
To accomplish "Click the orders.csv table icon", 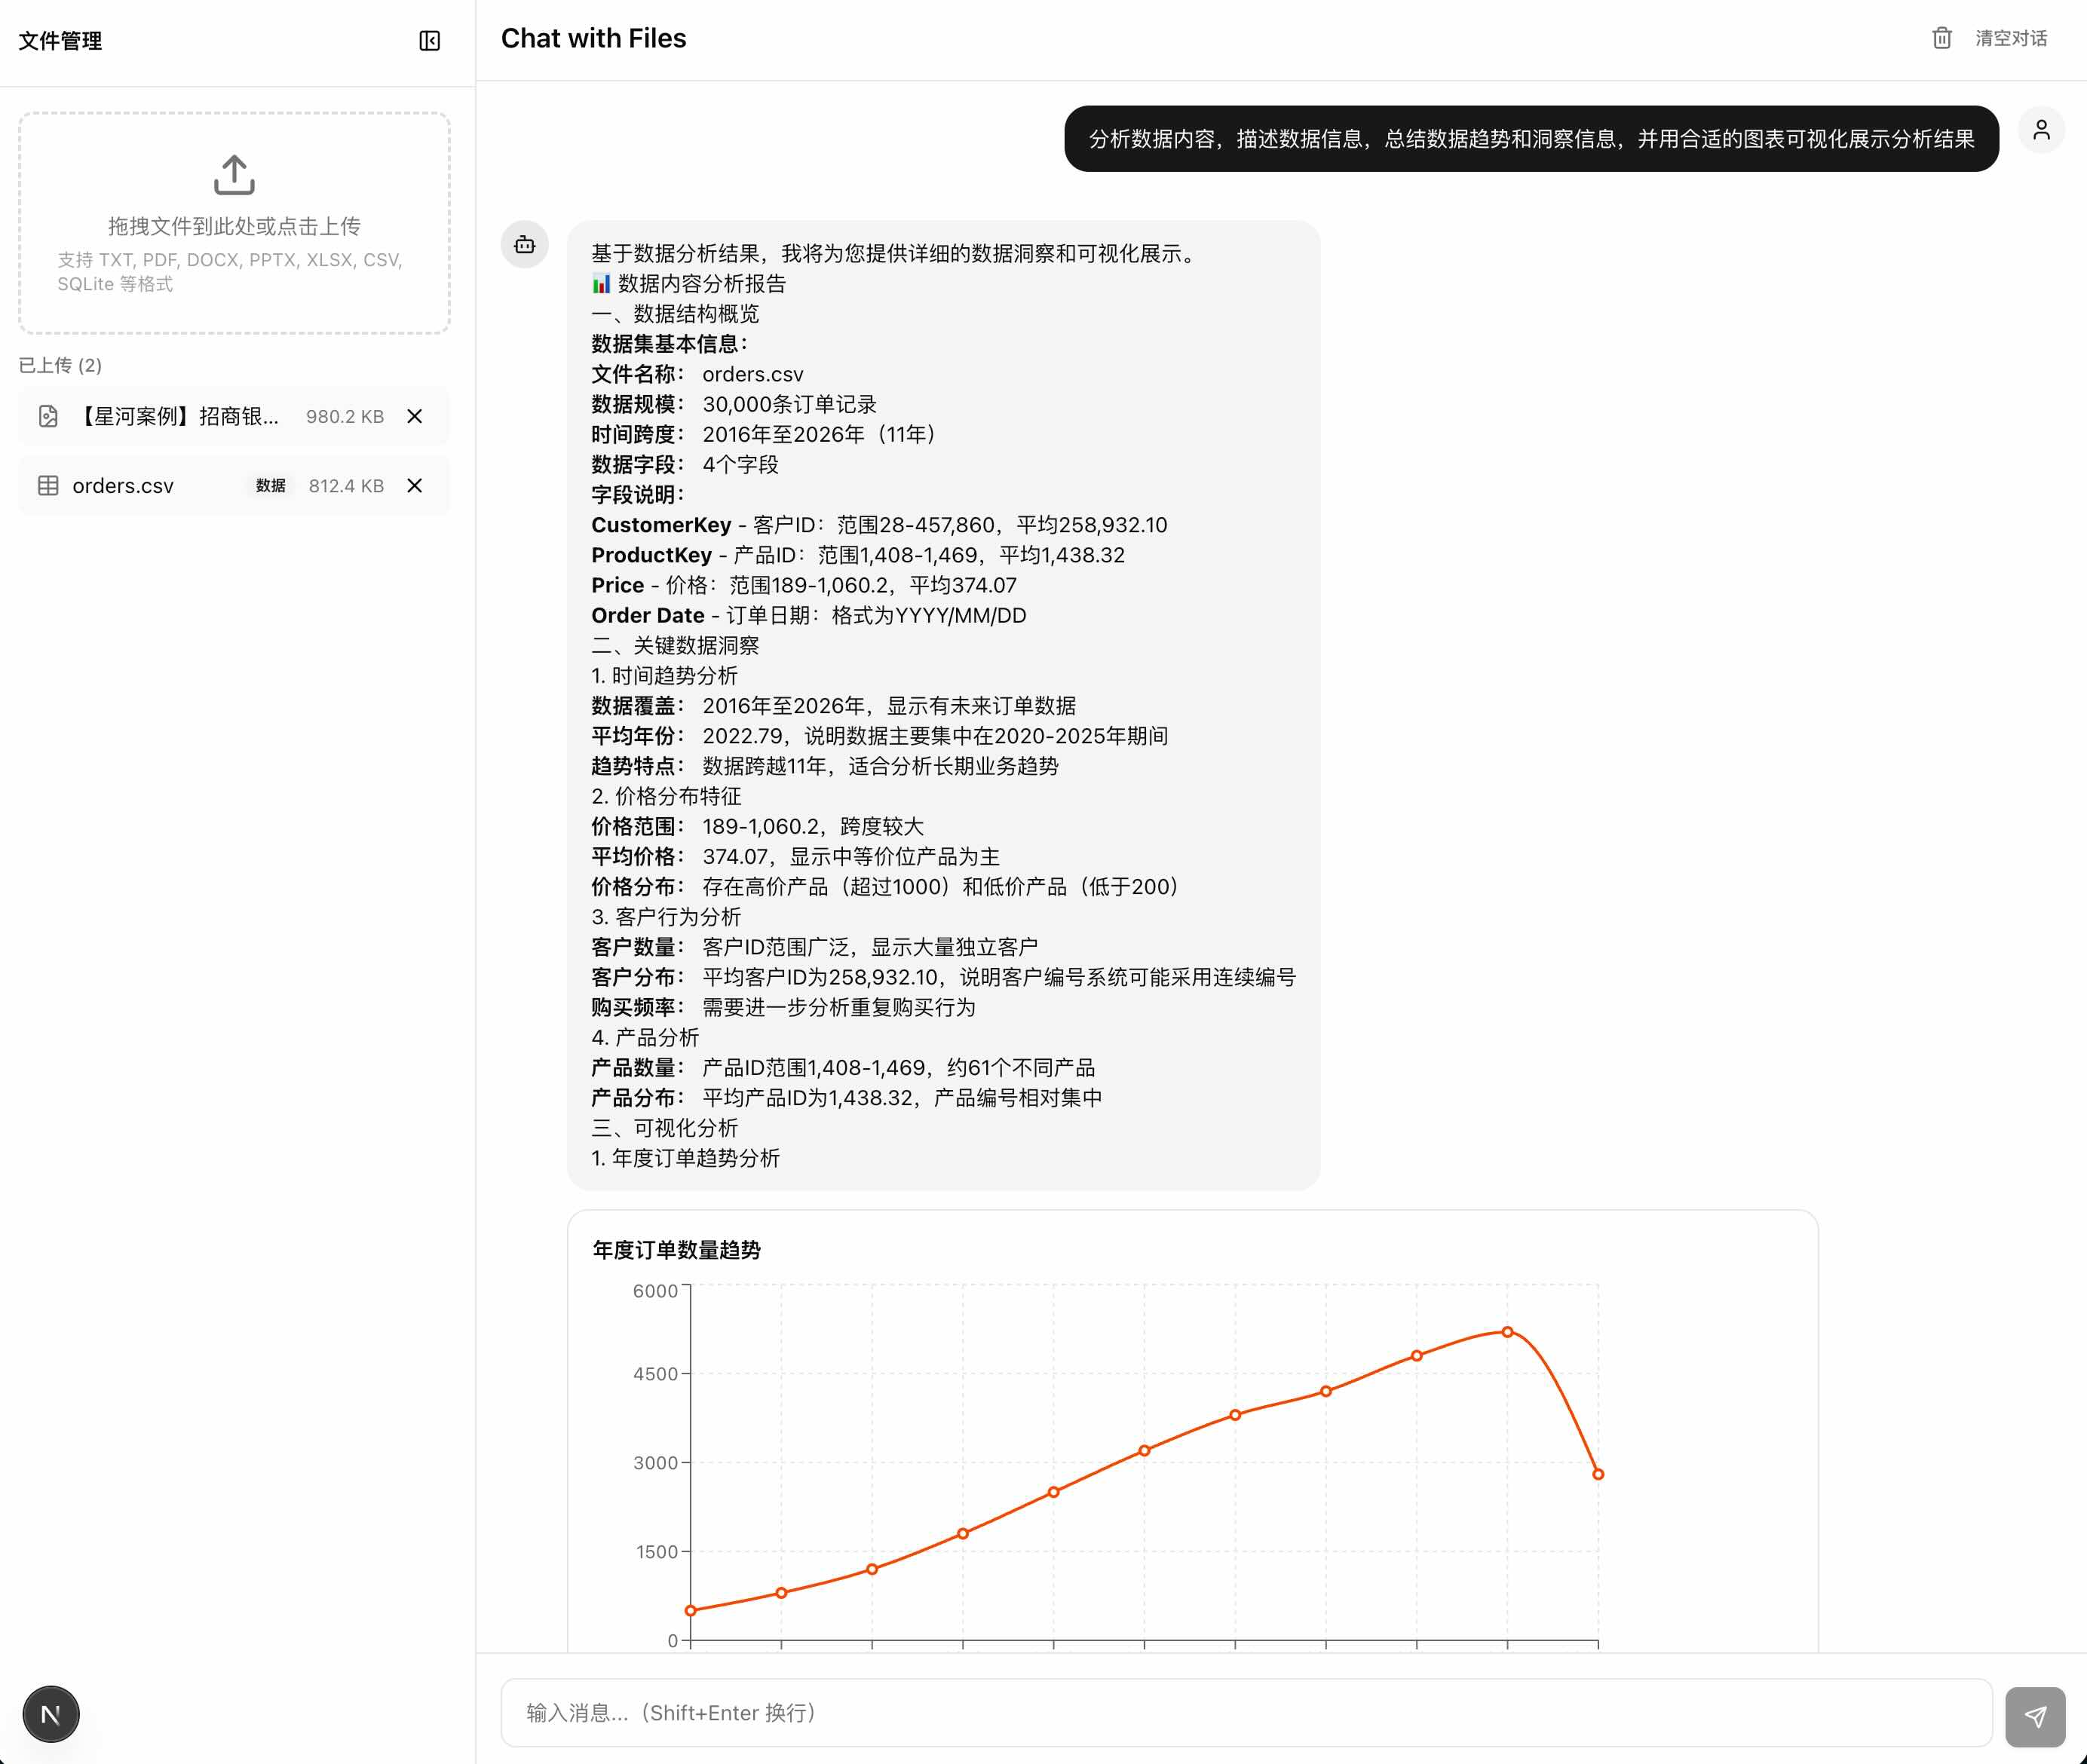I will (x=48, y=486).
